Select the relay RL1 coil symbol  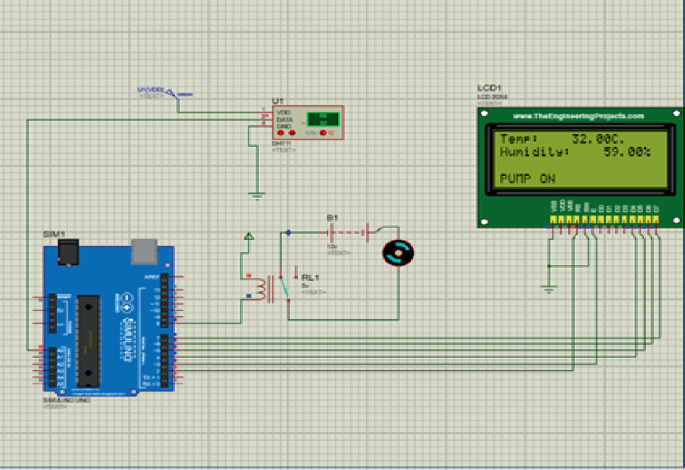tap(264, 289)
